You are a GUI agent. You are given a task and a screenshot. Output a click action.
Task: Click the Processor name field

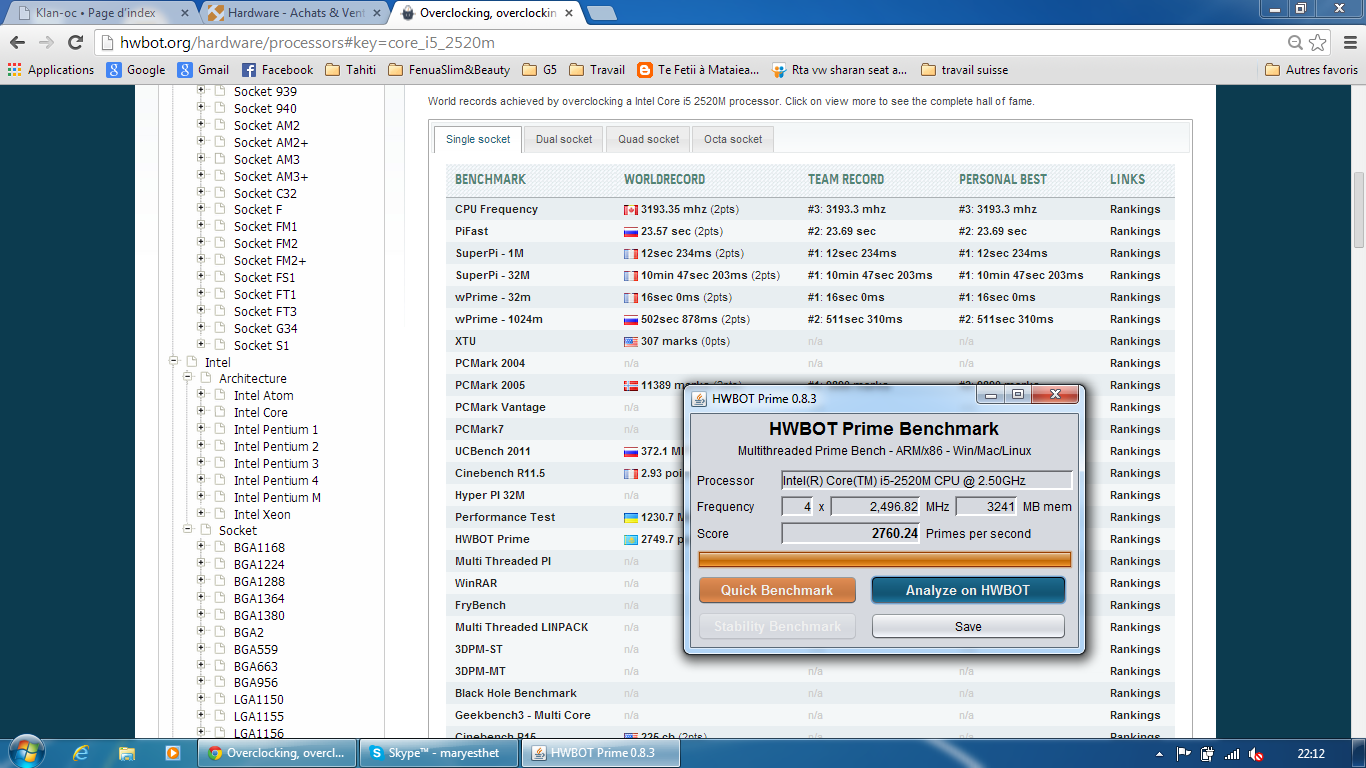pyautogui.click(x=927, y=481)
